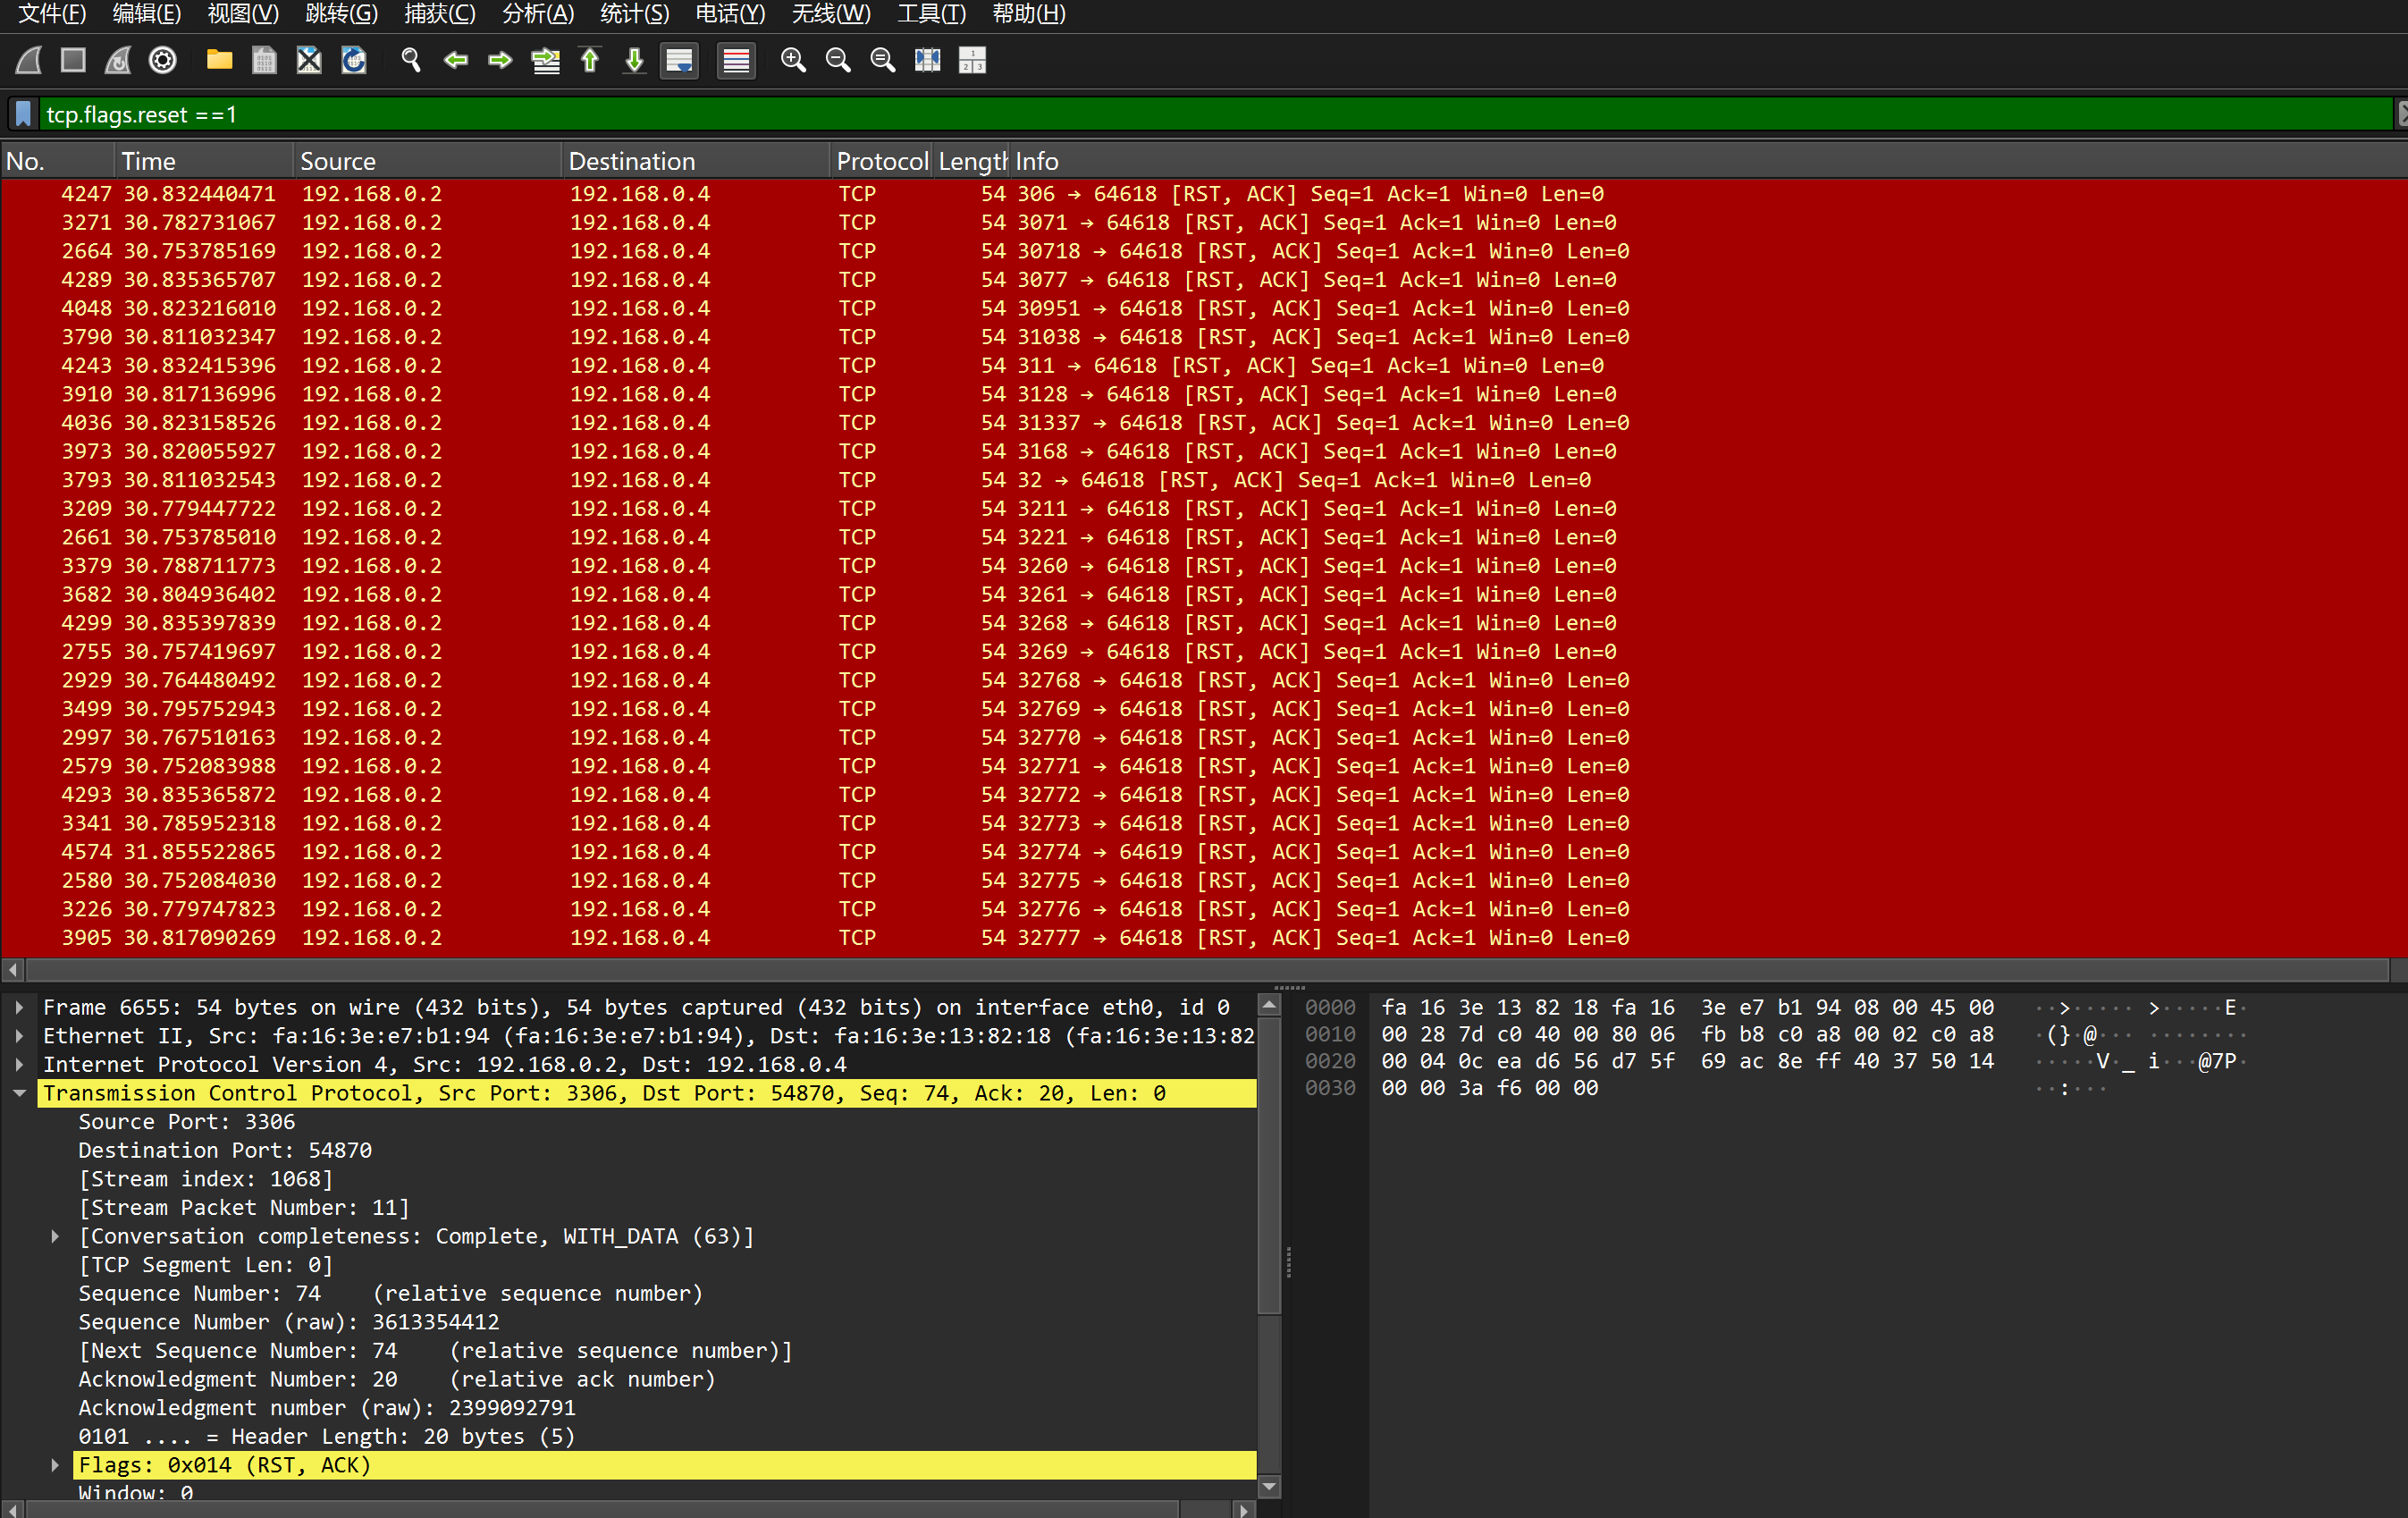The height and width of the screenshot is (1518, 2408).
Task: Go to specified packet icon
Action: [545, 61]
